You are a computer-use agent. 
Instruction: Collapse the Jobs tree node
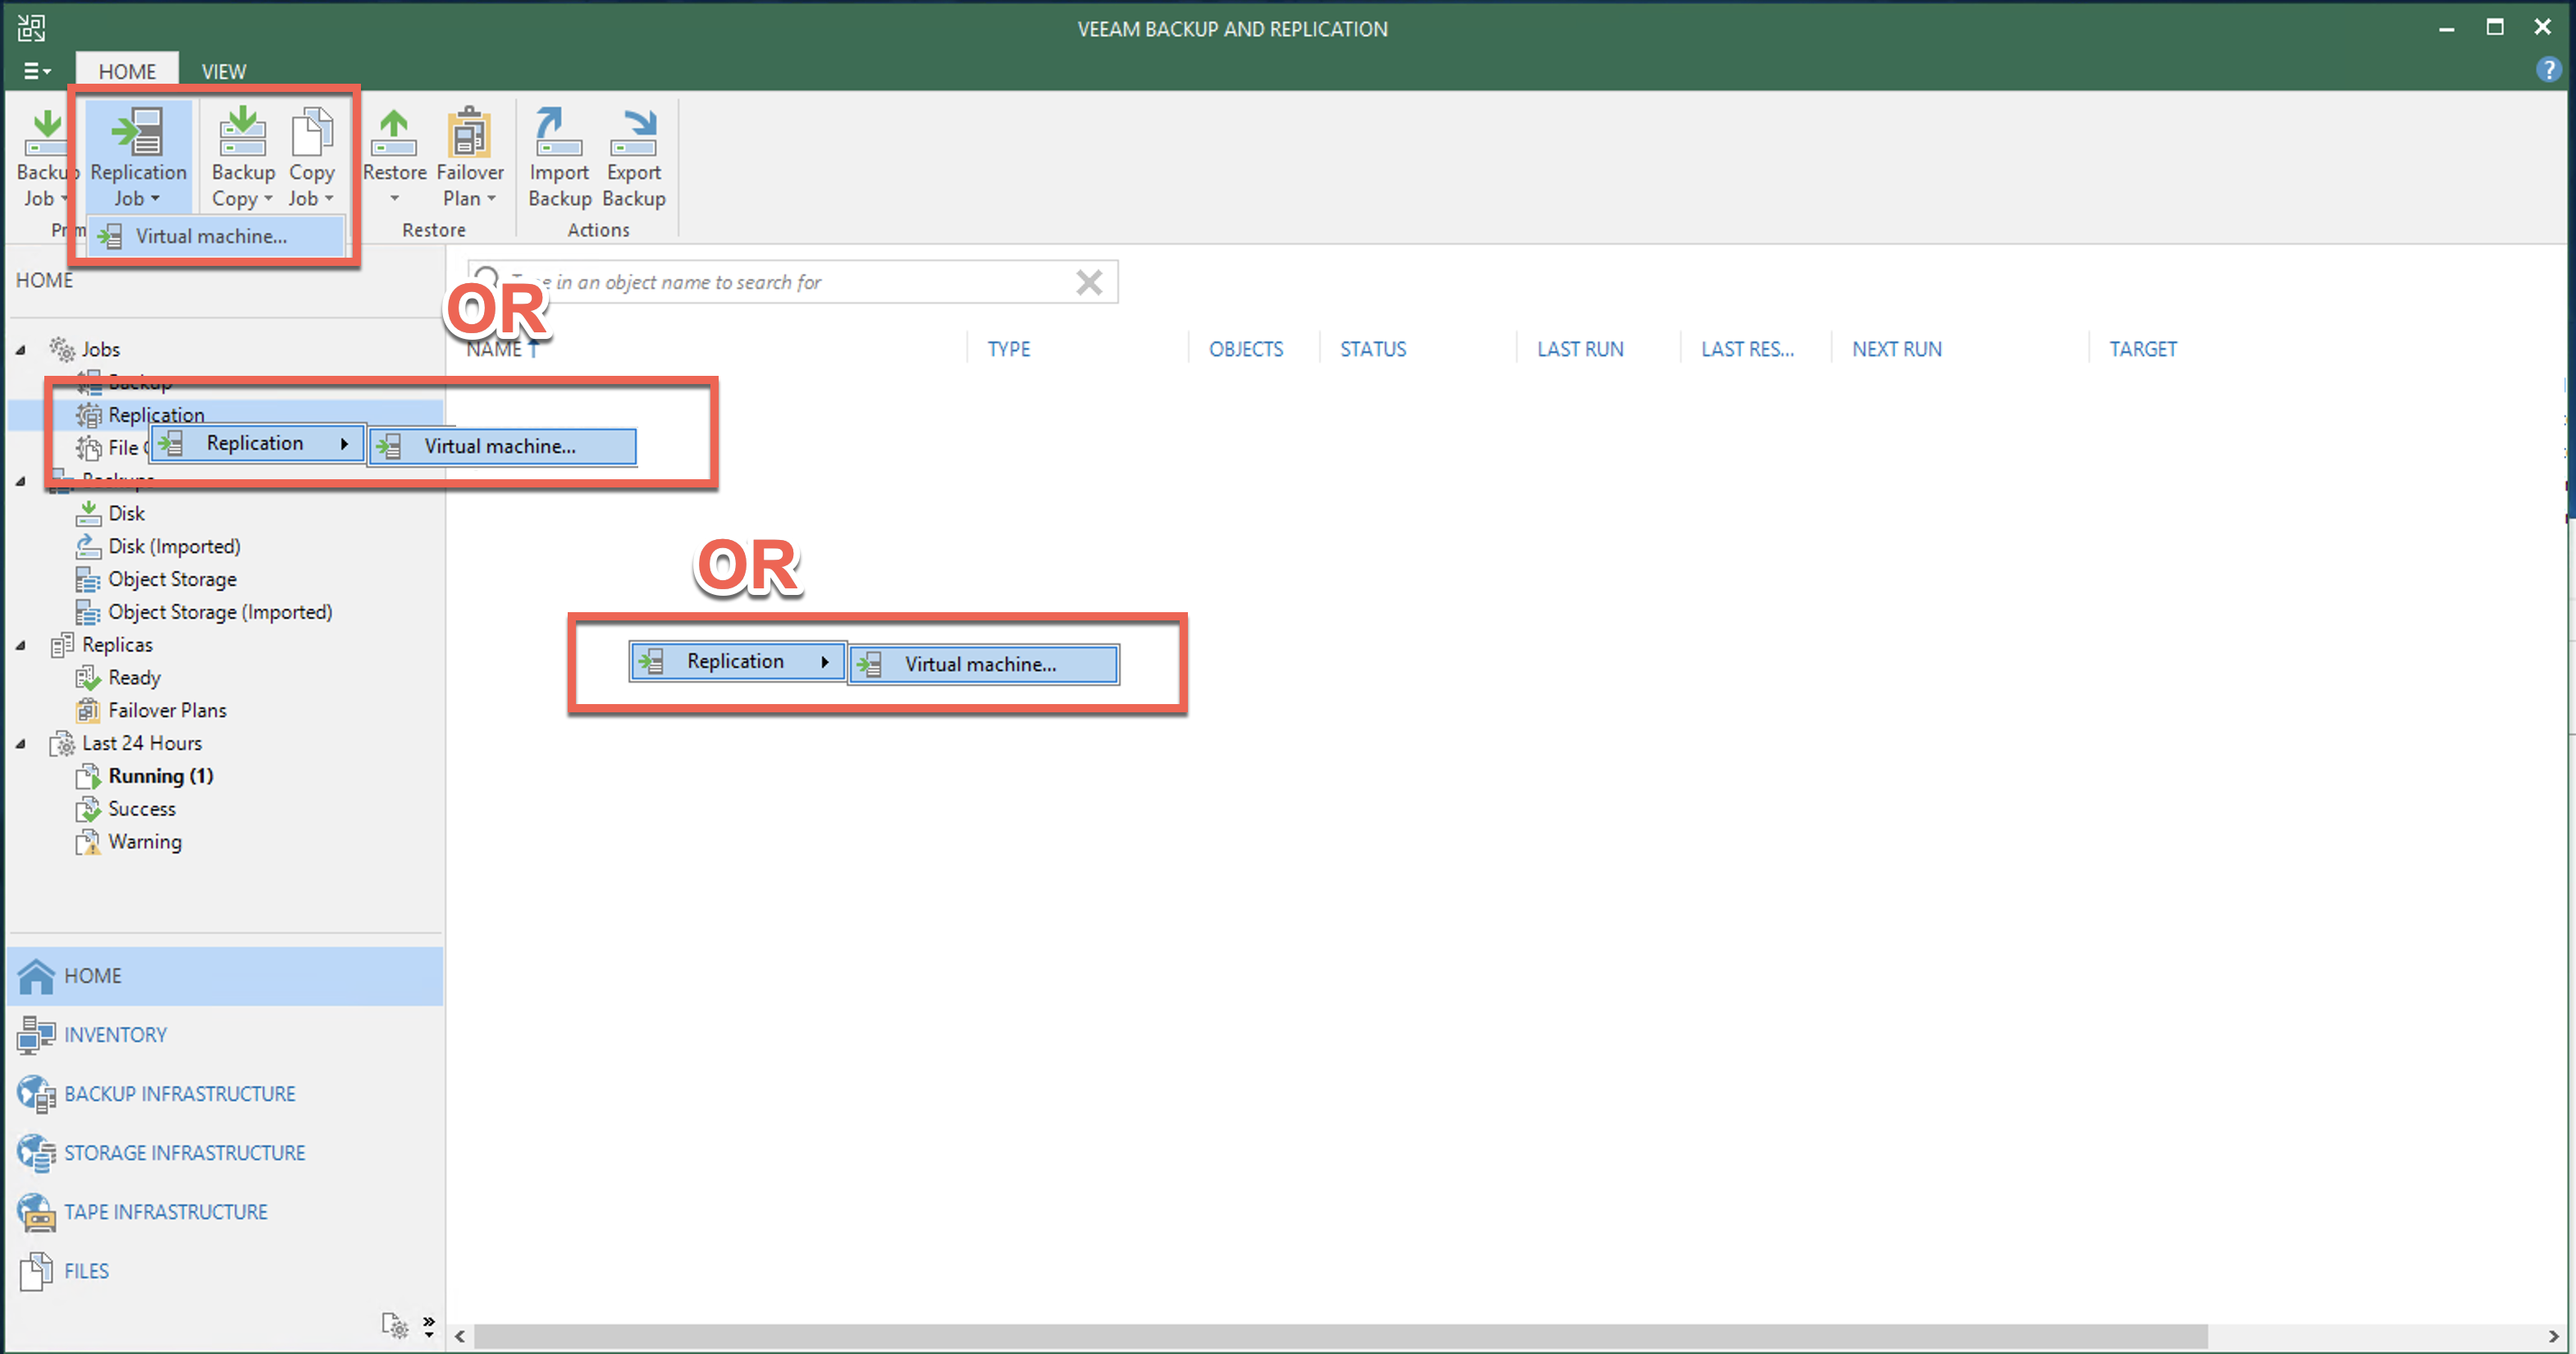21,350
